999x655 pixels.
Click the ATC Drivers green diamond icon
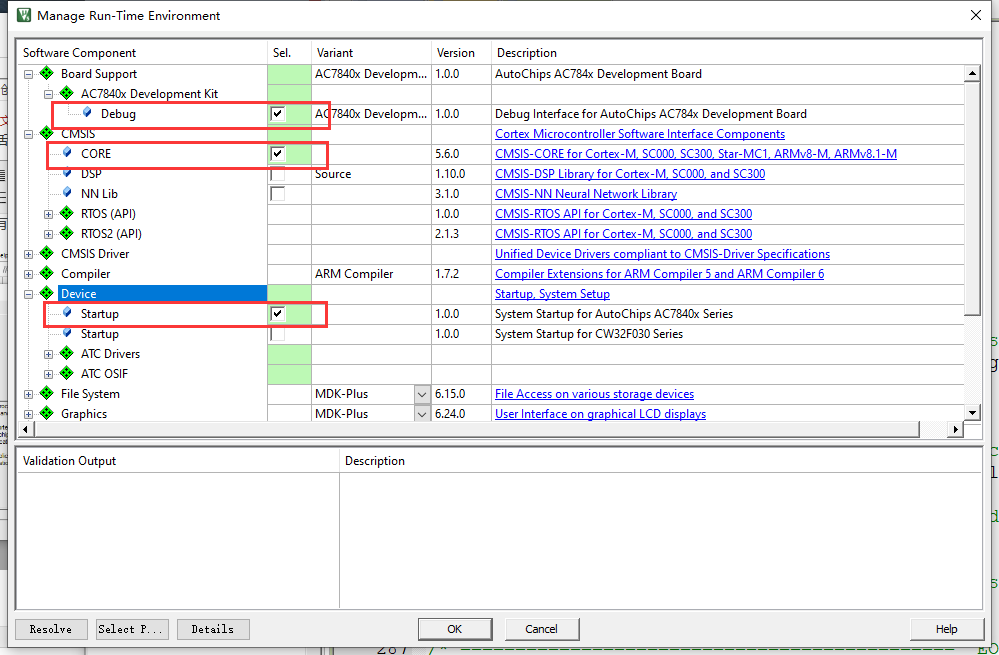point(67,353)
